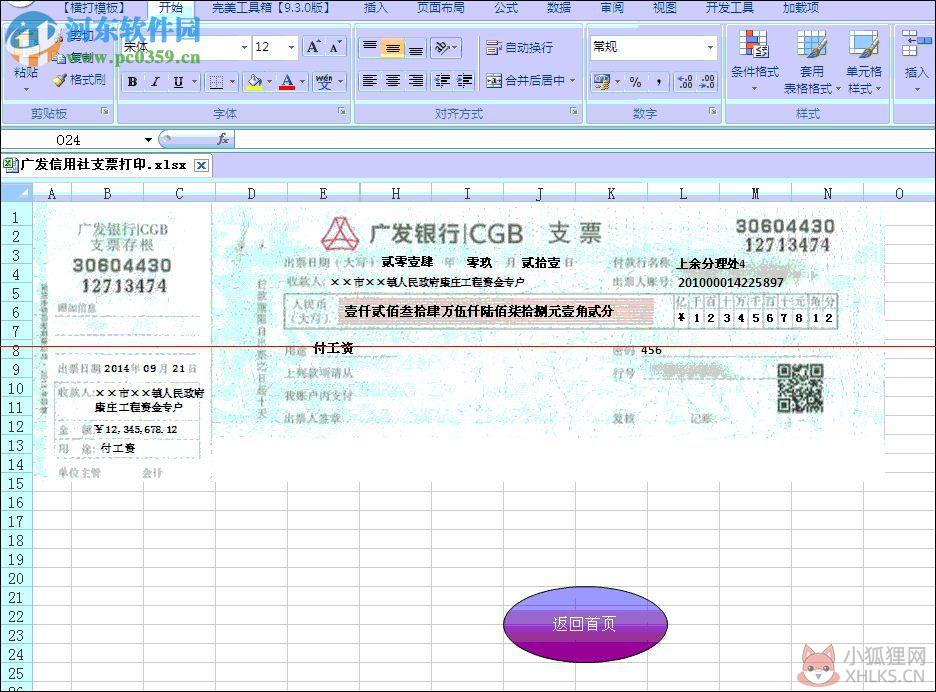
Task: Click the fx insert function button
Action: tap(223, 140)
